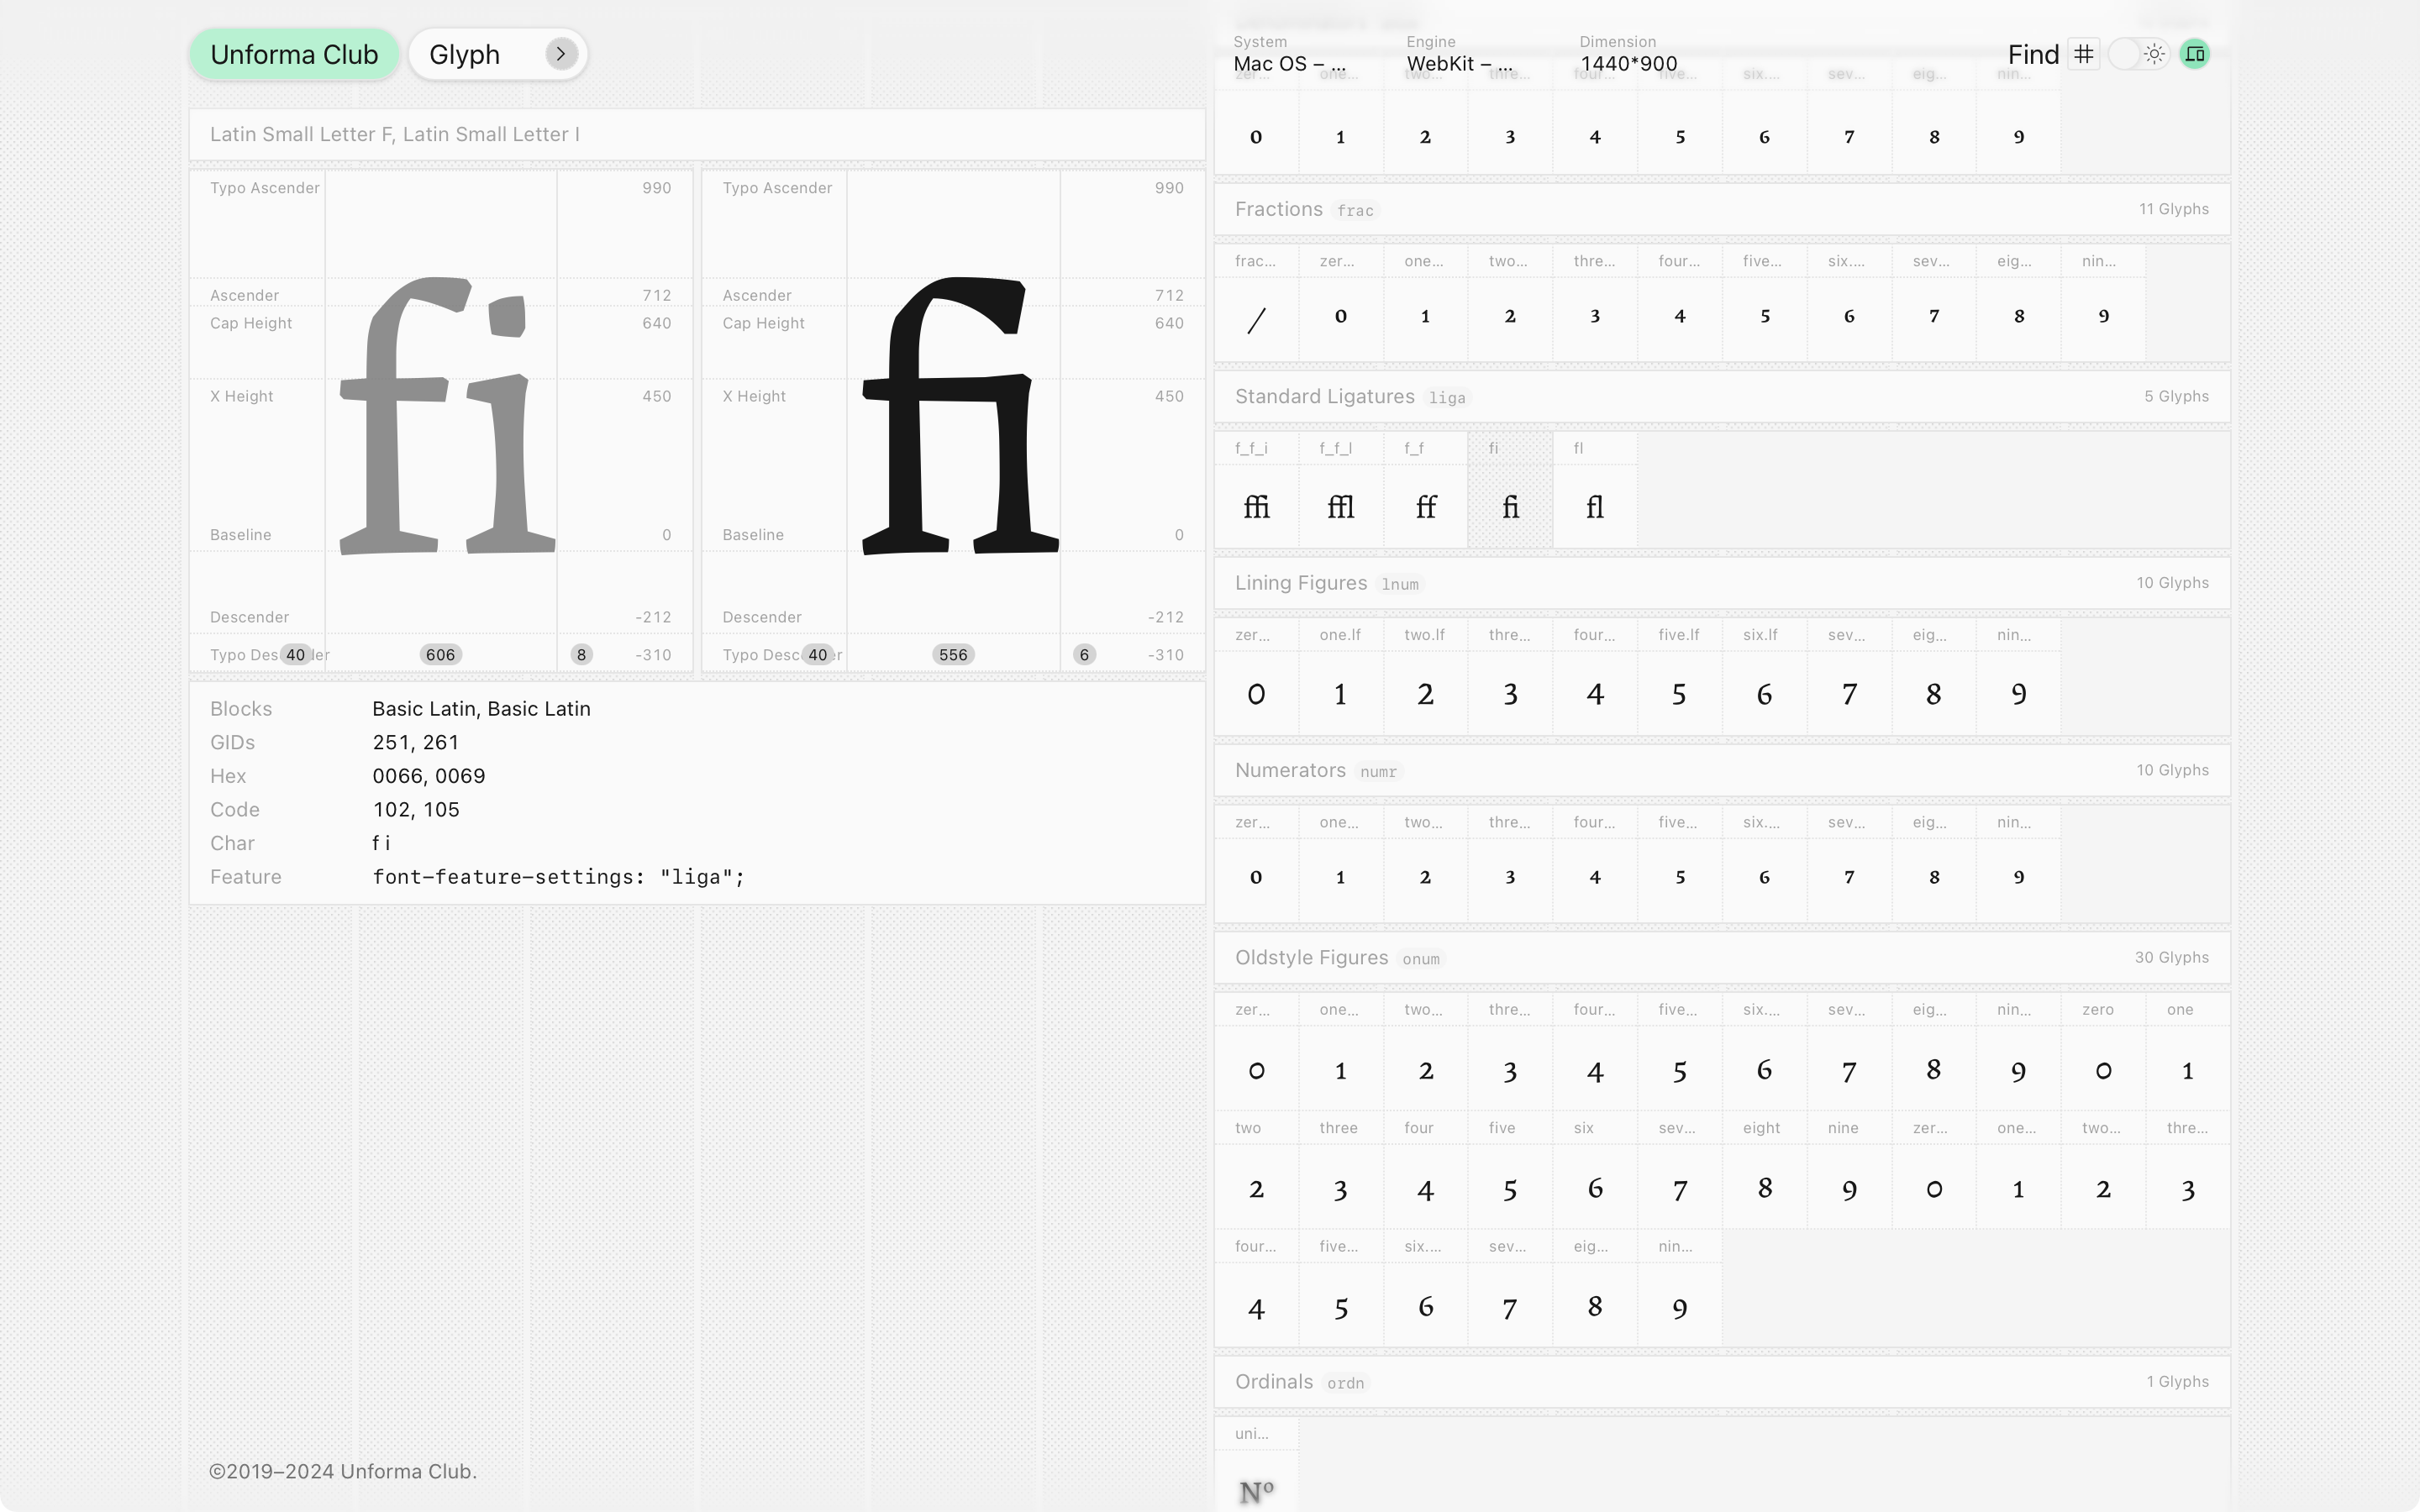
Task: Select numerator five glyph
Action: coord(1679,876)
